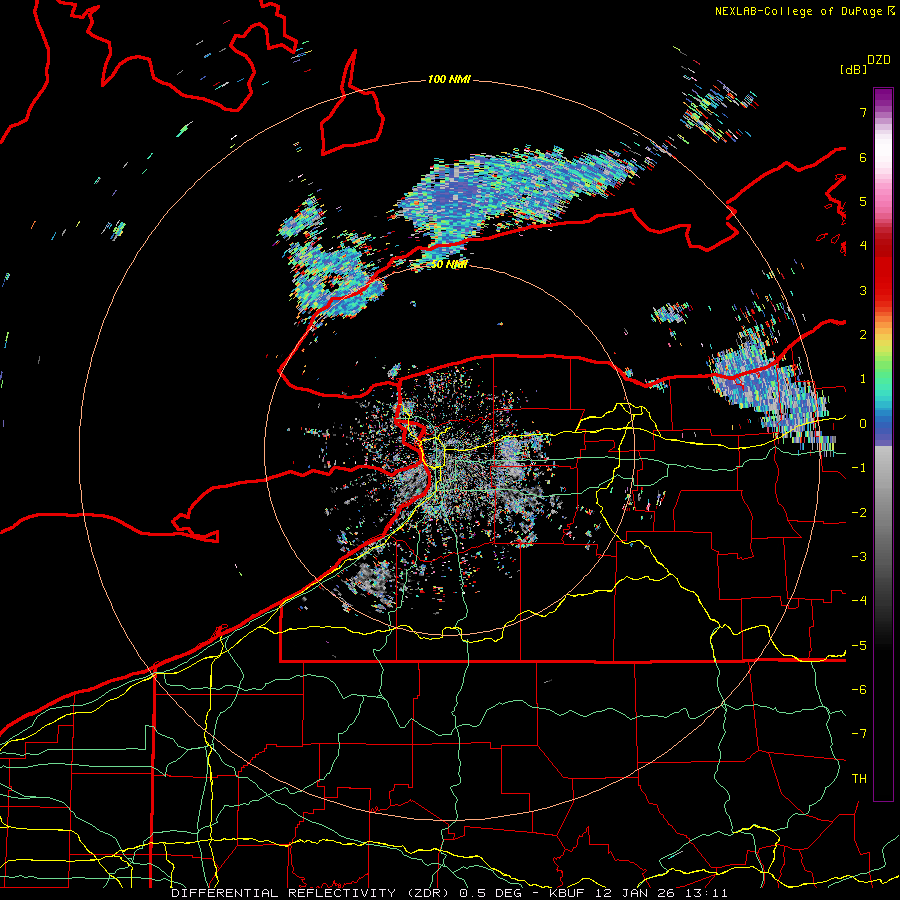This screenshot has width=900, height=900.
Task: Click the scale value -7
Action: click(x=859, y=734)
